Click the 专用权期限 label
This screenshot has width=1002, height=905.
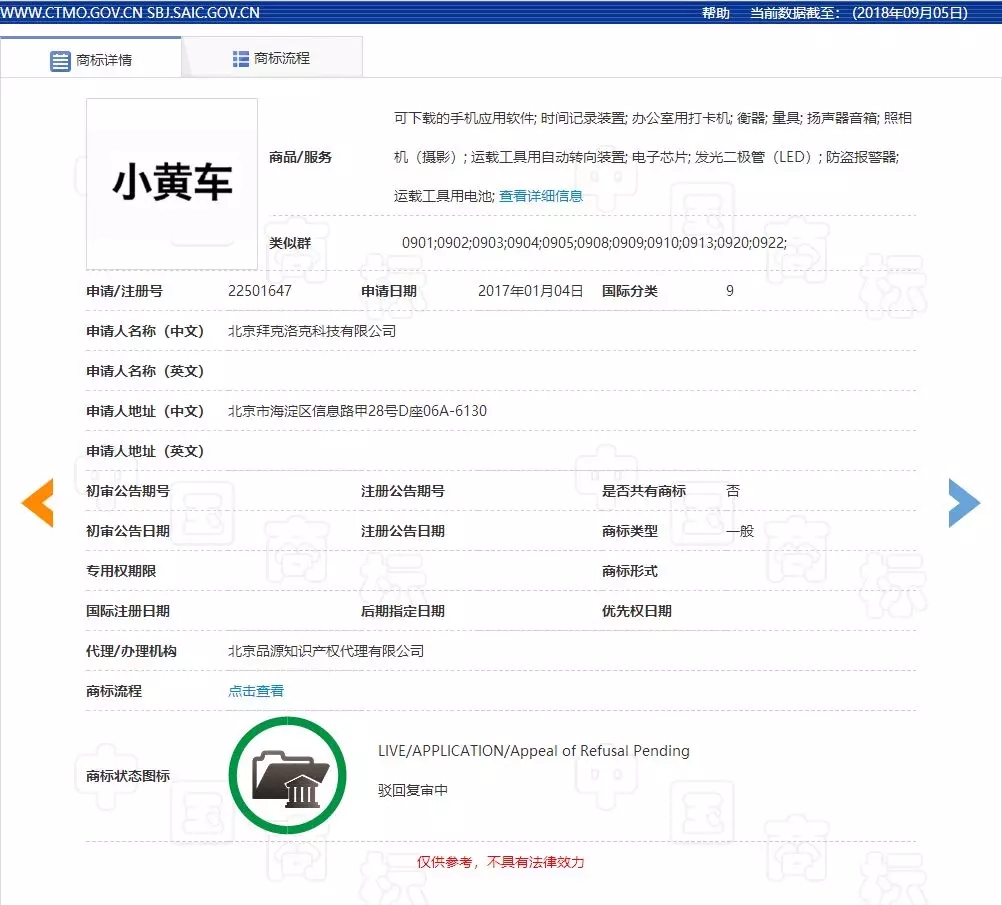pyautogui.click(x=121, y=571)
